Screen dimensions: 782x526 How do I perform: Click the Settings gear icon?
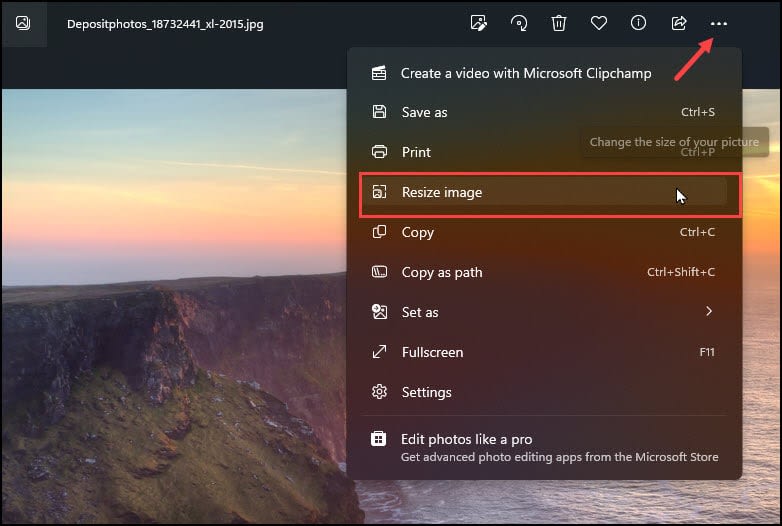click(x=379, y=391)
